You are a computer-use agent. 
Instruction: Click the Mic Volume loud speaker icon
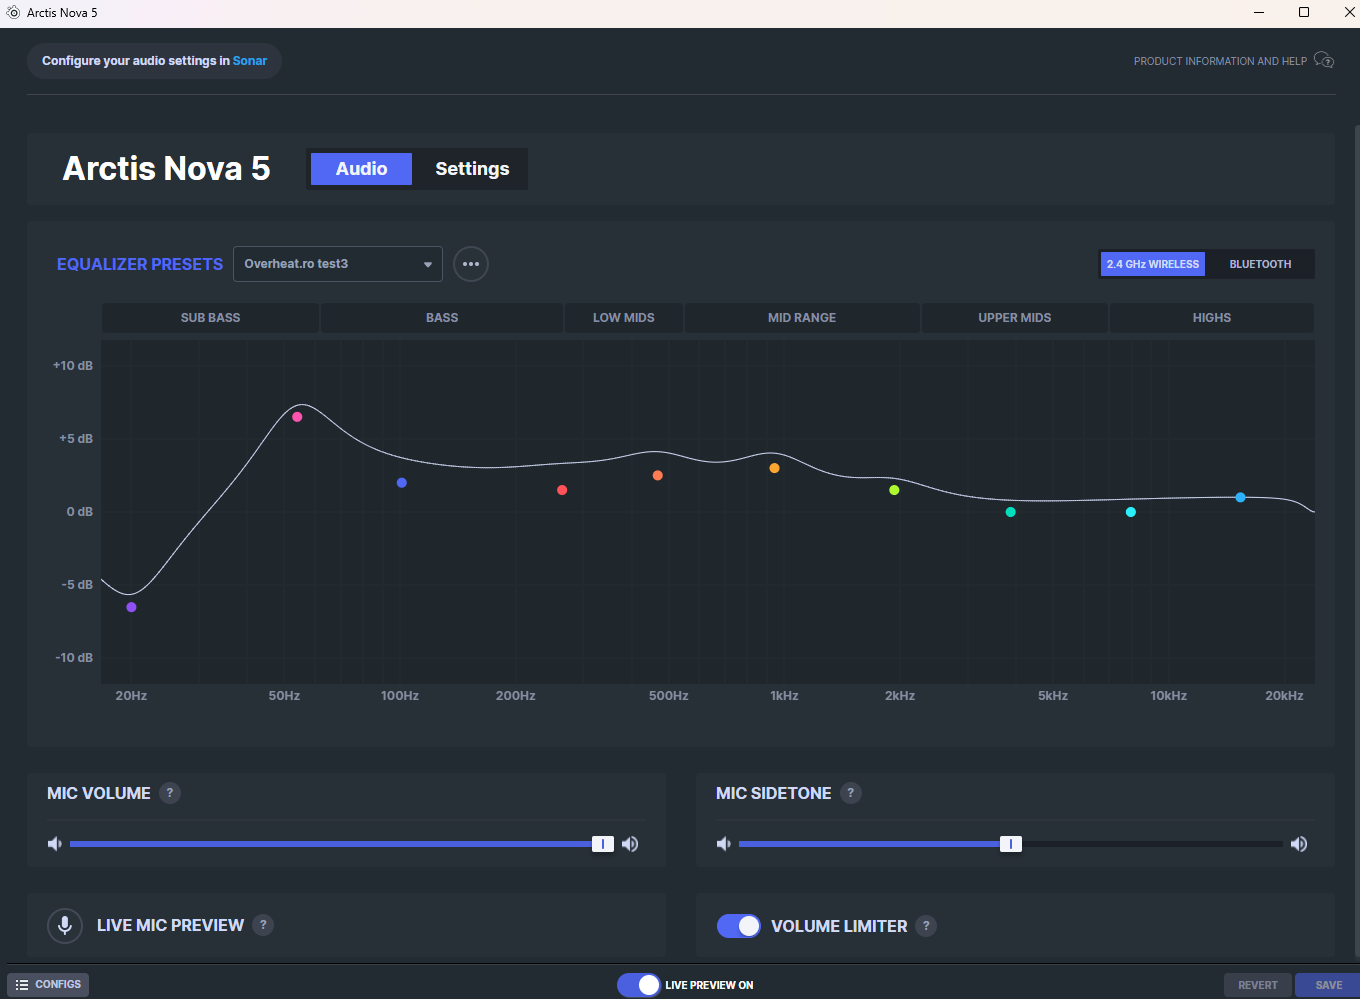[x=630, y=844]
